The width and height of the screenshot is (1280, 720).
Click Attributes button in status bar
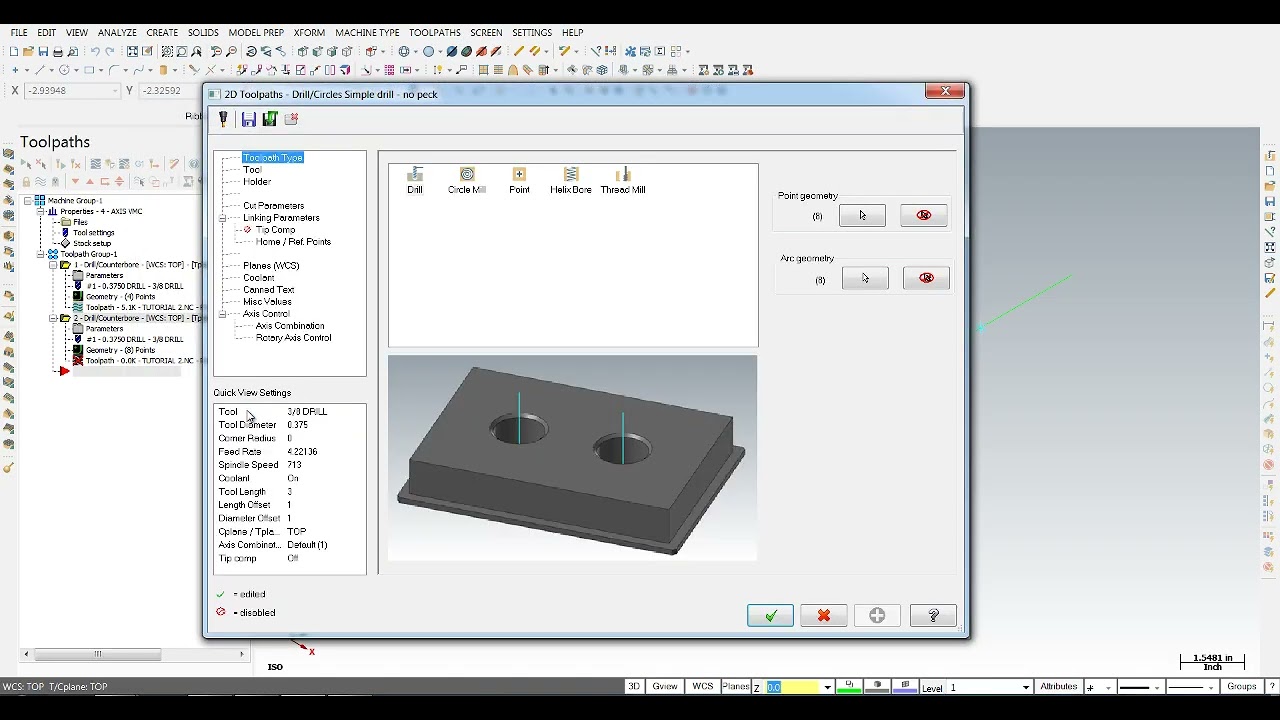coord(1059,687)
